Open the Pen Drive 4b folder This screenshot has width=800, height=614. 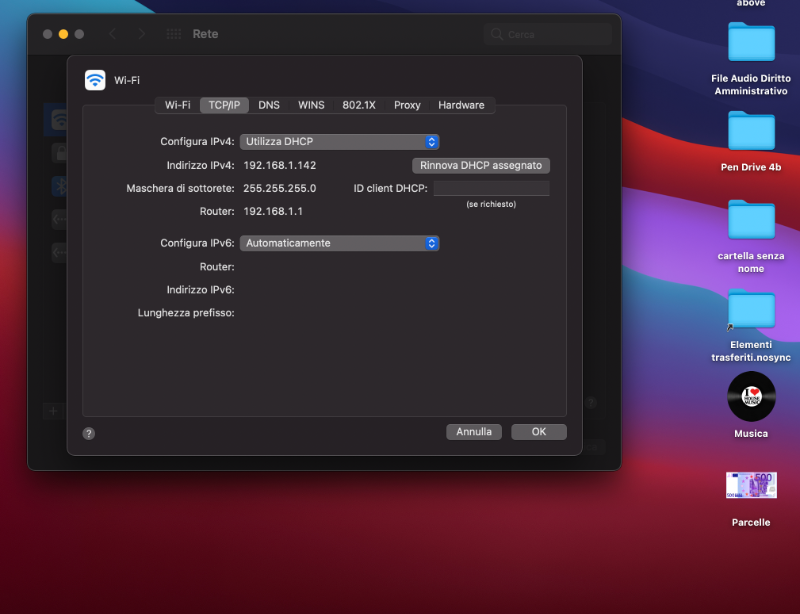pyautogui.click(x=751, y=131)
